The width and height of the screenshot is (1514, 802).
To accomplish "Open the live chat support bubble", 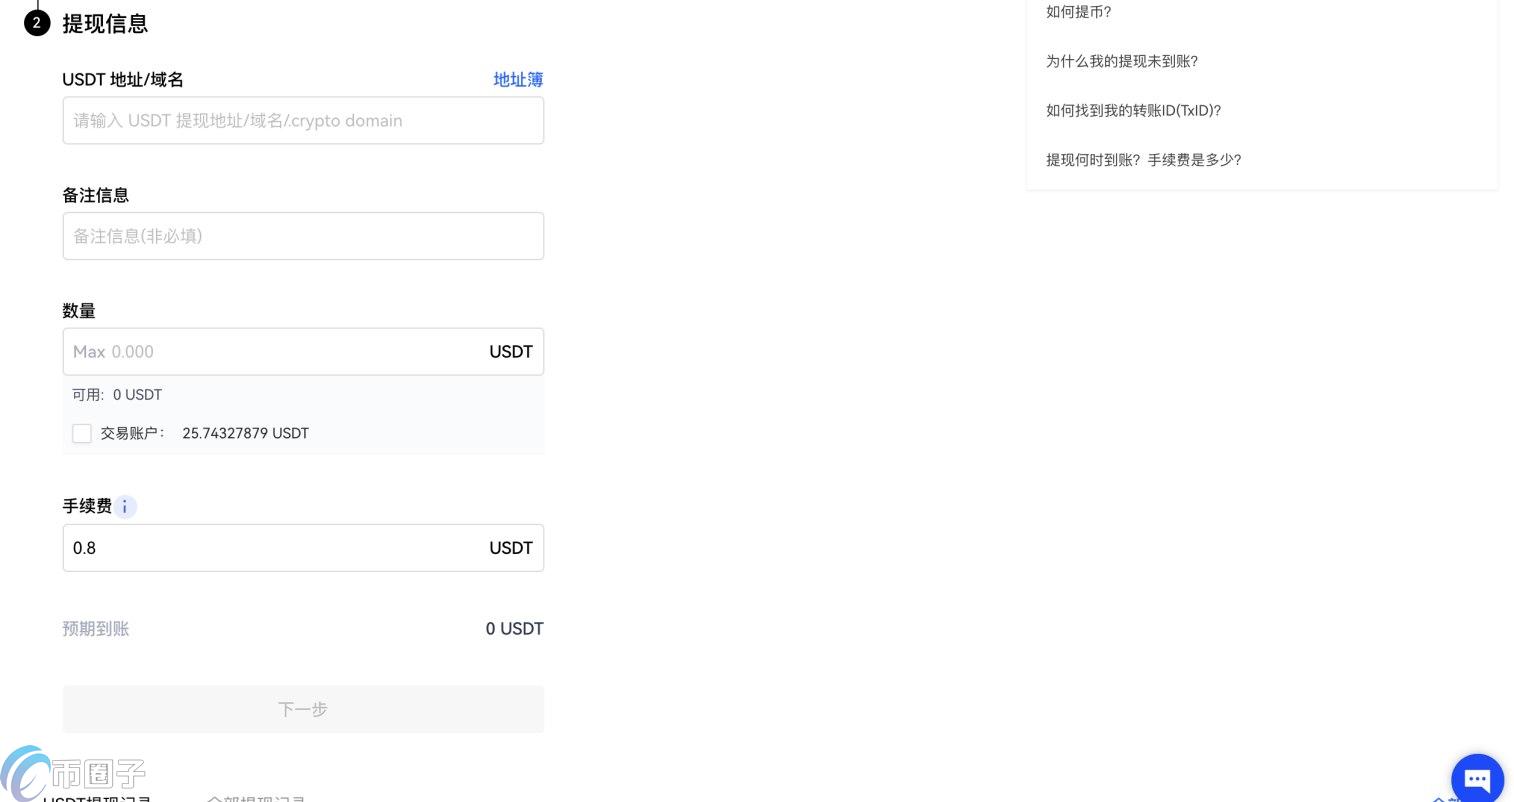I will click(x=1477, y=779).
